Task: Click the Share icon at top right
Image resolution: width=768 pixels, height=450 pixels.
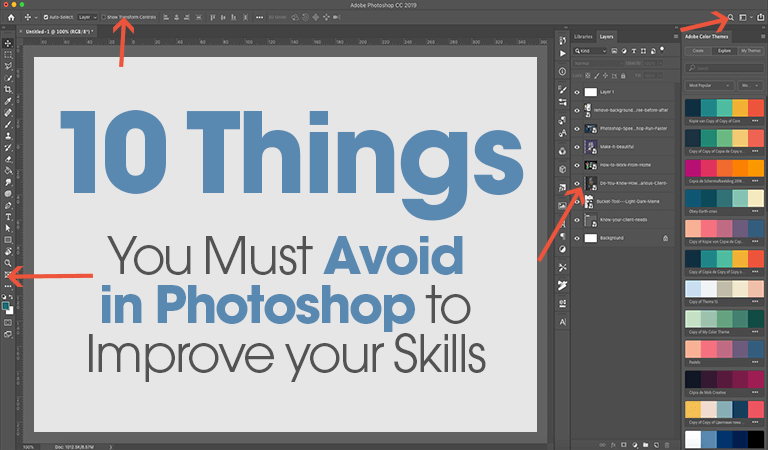Action: (x=761, y=17)
